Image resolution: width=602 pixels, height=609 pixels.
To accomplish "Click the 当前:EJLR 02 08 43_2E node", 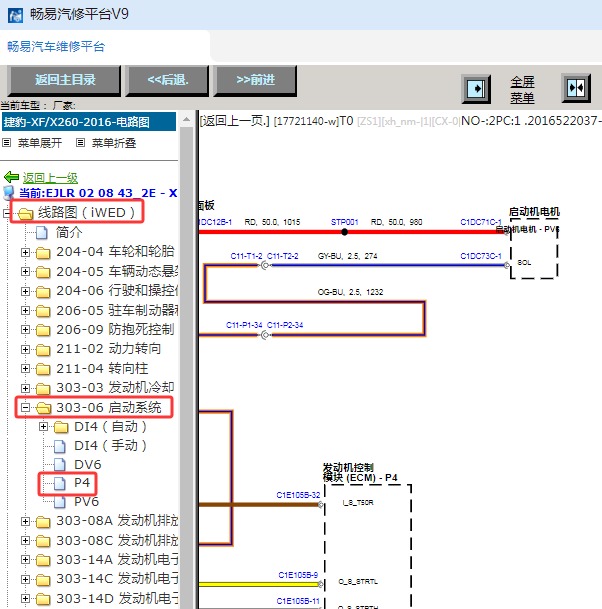I will (98, 193).
